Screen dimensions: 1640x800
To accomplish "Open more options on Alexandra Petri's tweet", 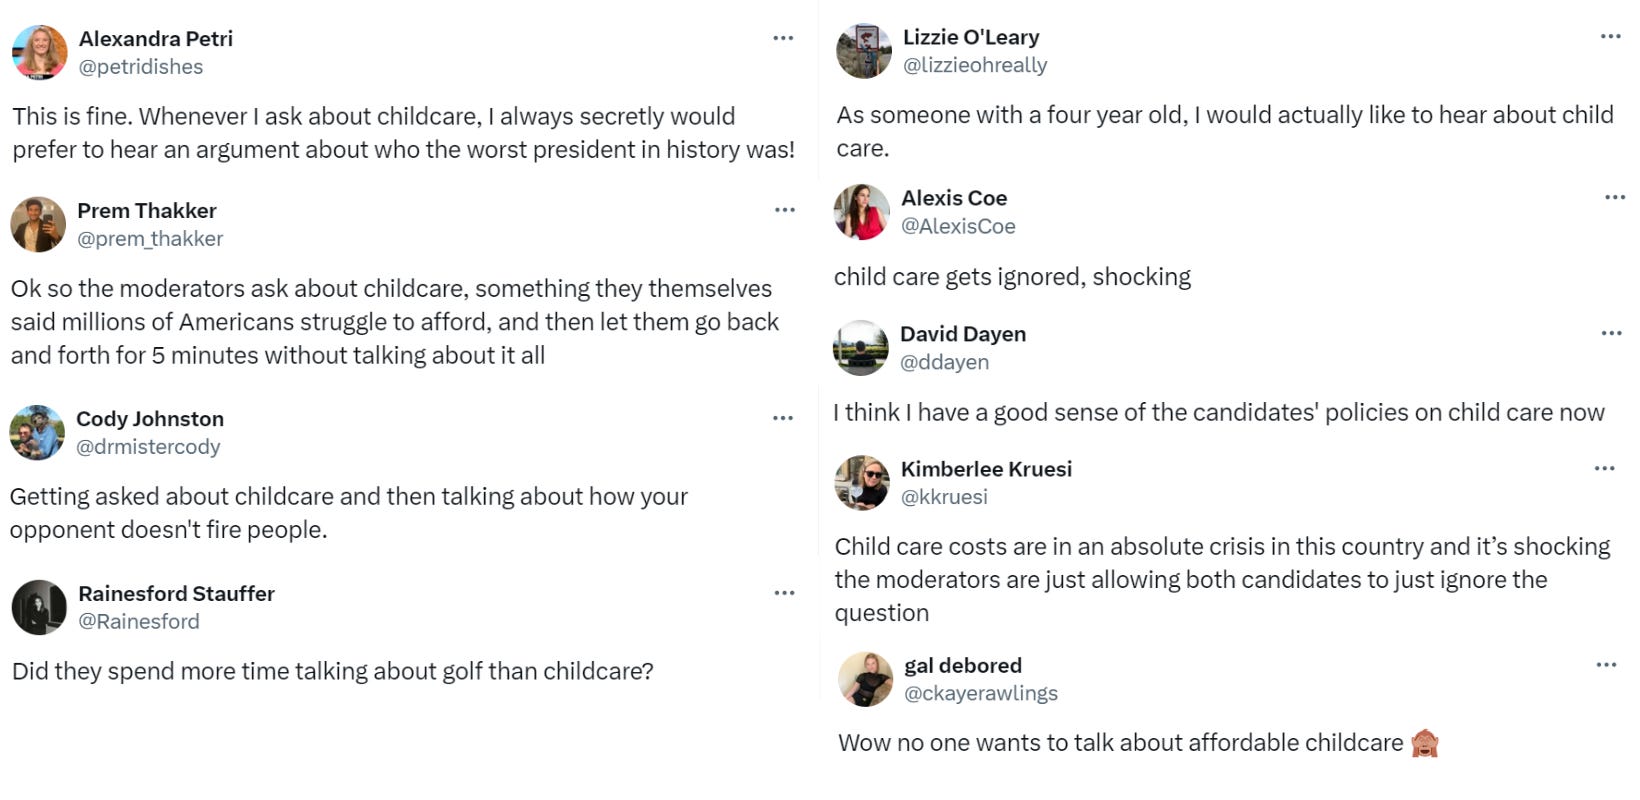I will (x=783, y=38).
